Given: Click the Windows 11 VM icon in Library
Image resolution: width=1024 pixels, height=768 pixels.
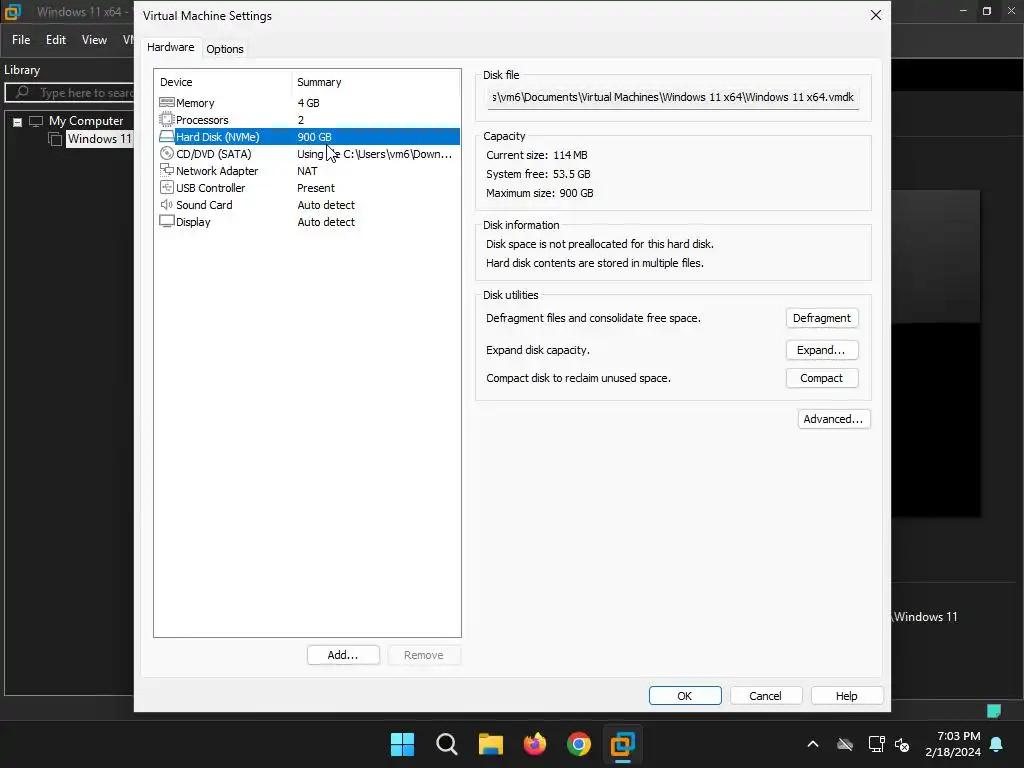Looking at the screenshot, I should point(56,138).
